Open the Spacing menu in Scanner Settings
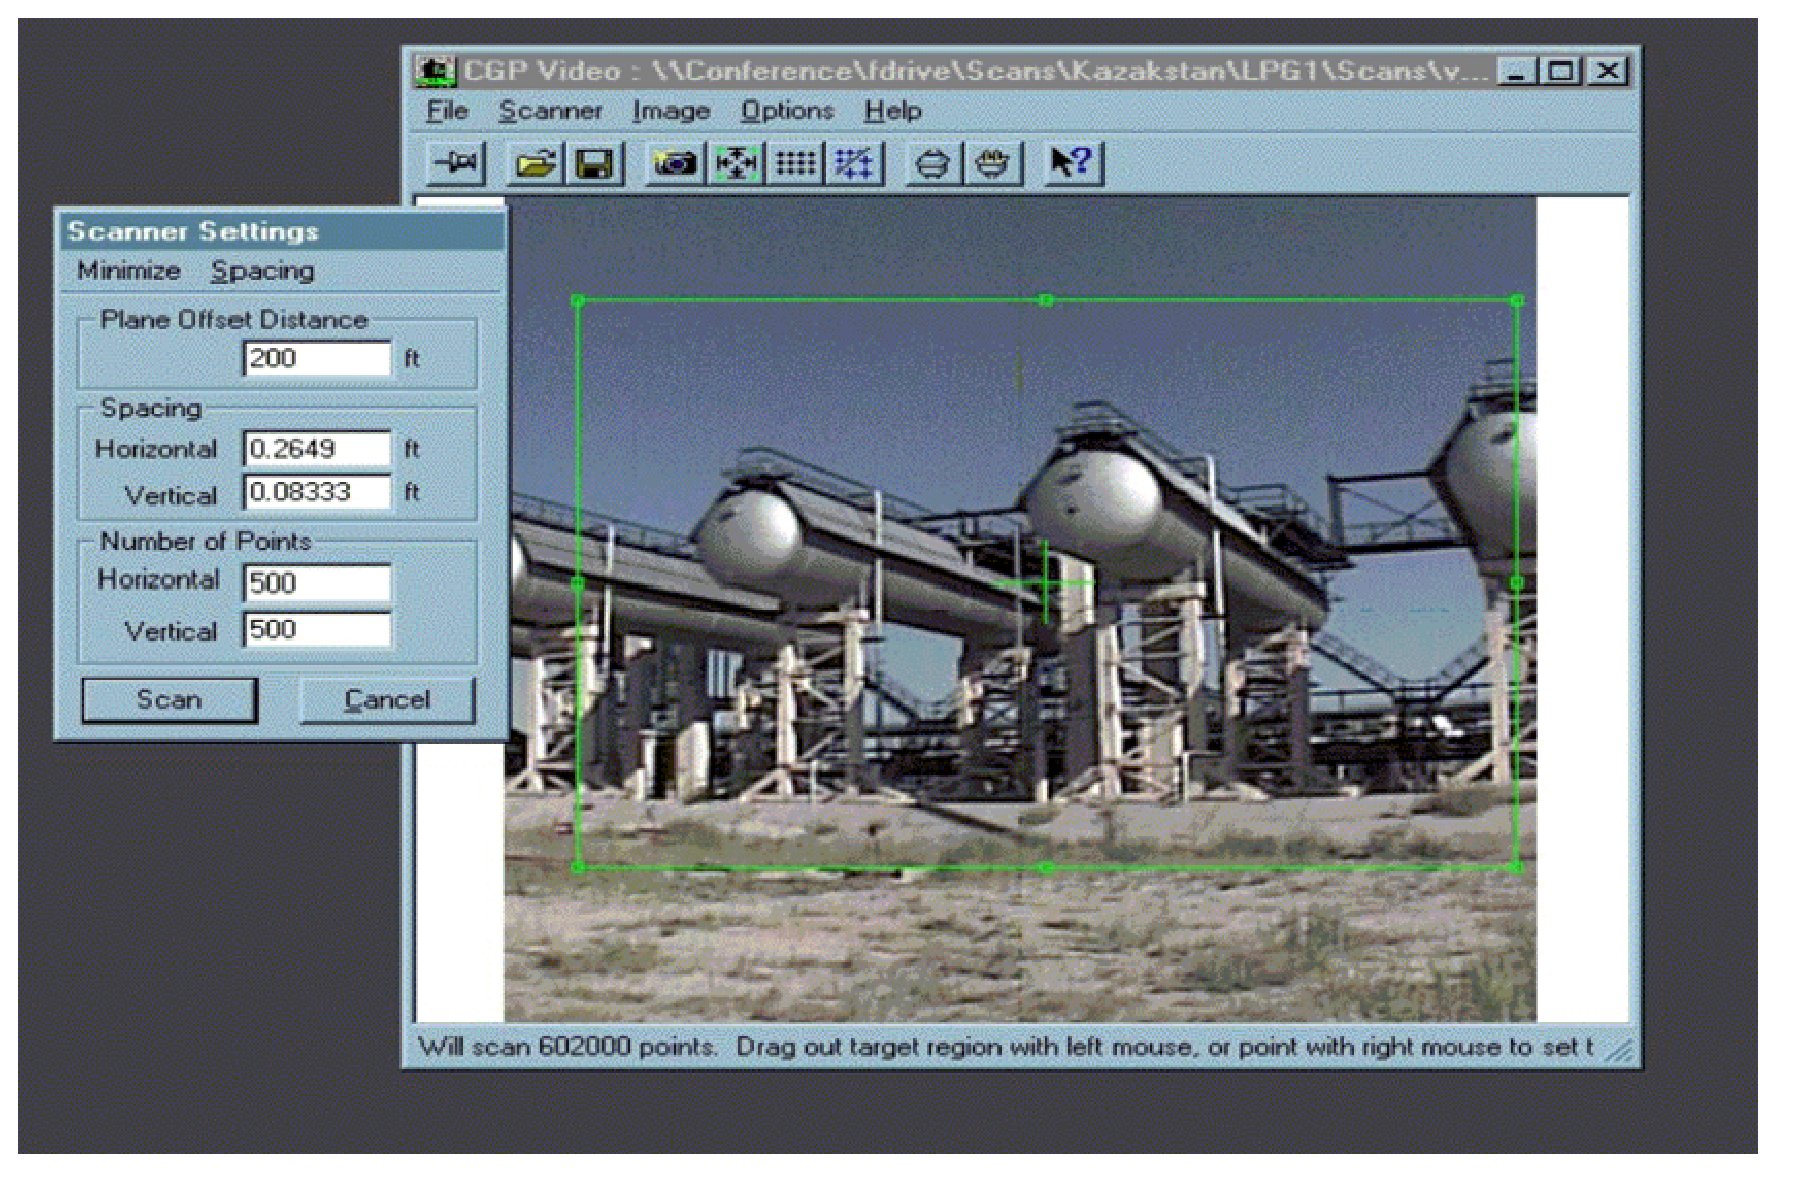This screenshot has width=1800, height=1180. tap(263, 271)
